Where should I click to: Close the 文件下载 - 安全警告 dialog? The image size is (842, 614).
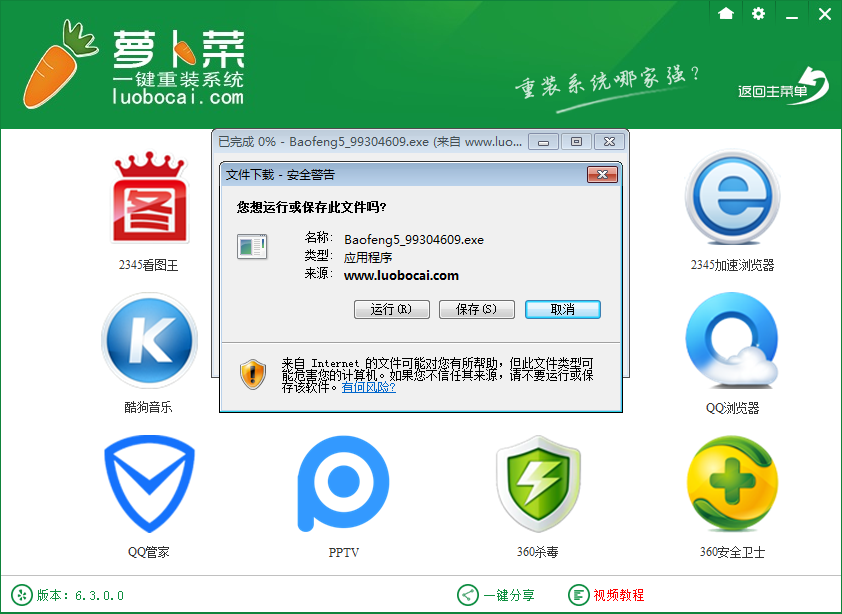[603, 175]
